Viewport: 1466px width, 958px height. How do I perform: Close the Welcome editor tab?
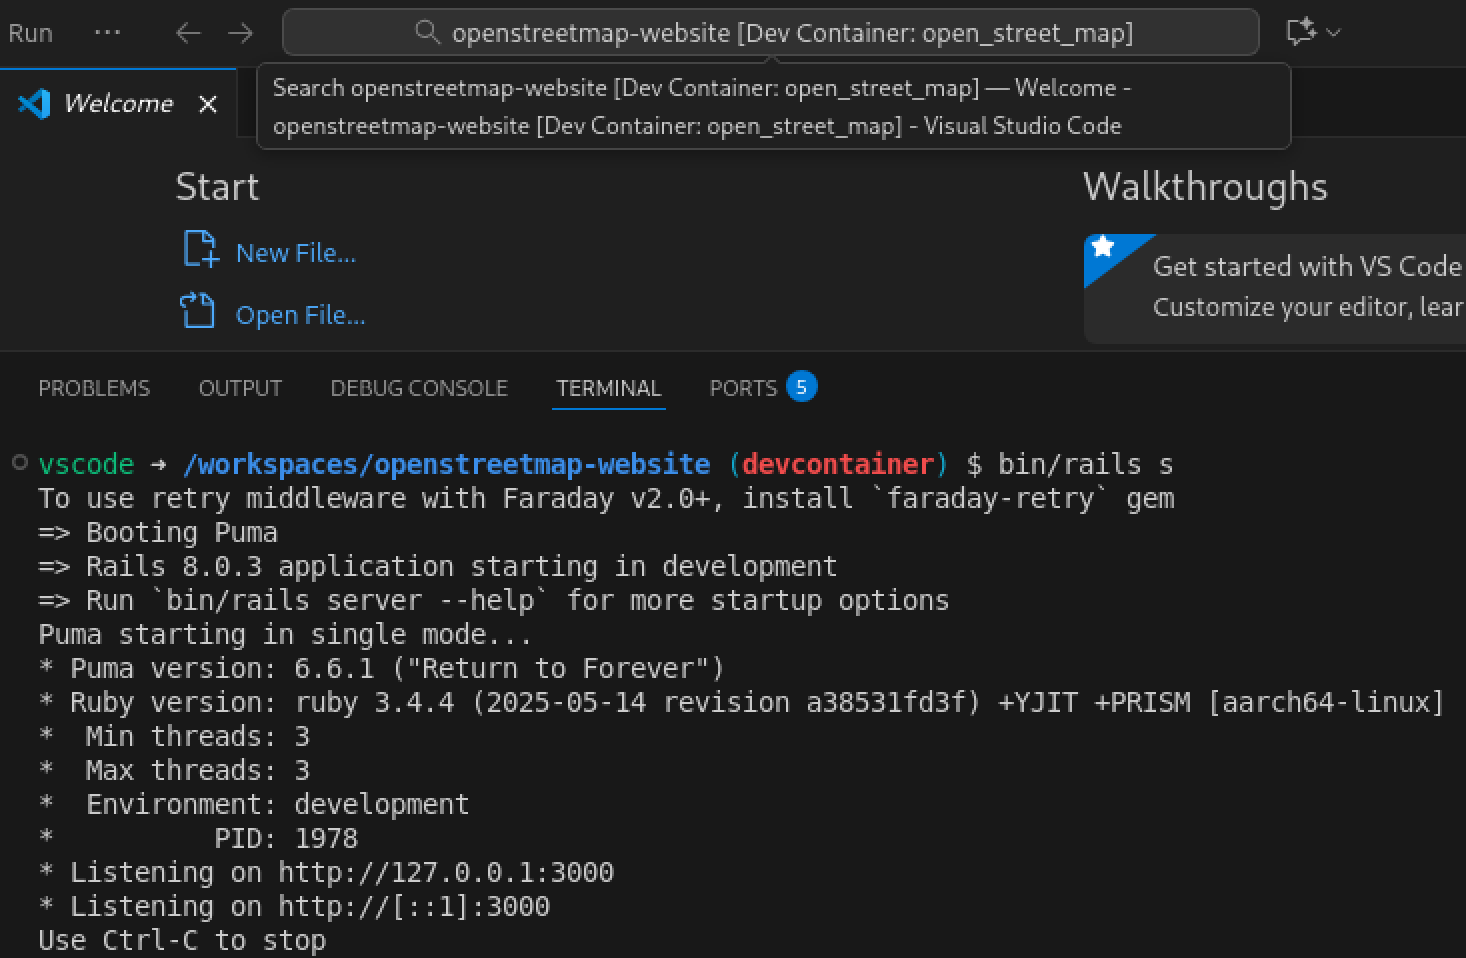click(208, 104)
